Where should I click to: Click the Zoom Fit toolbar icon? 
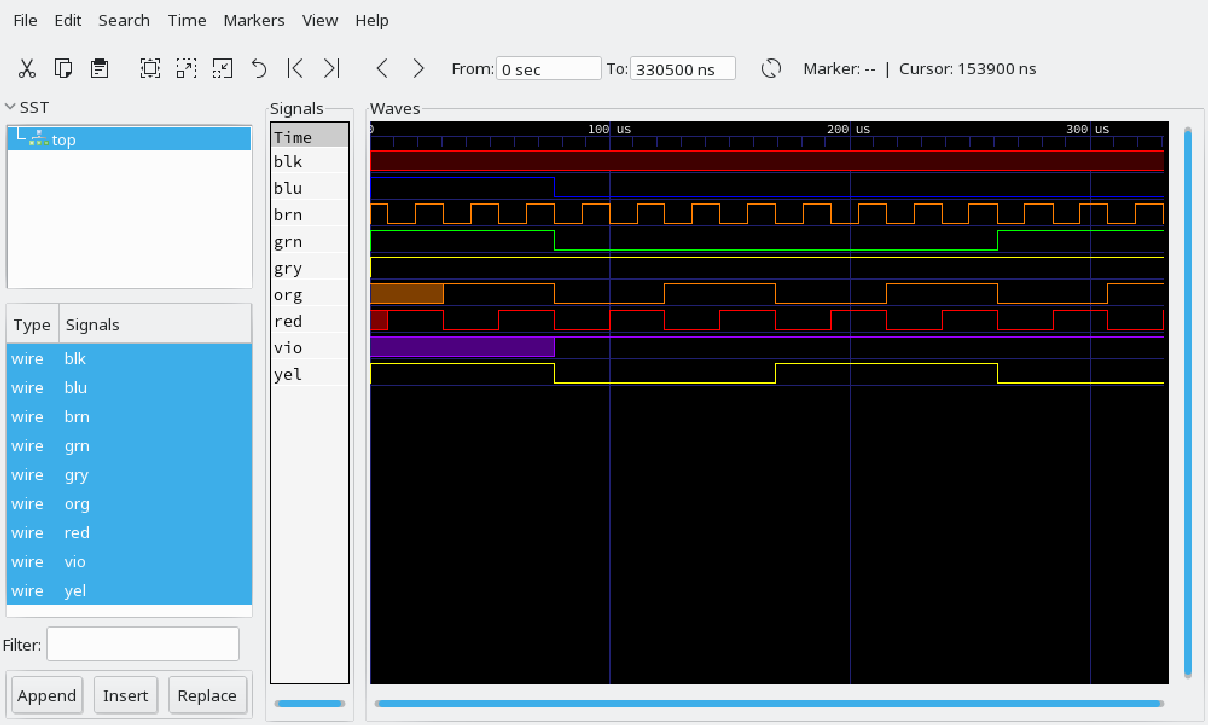[150, 68]
